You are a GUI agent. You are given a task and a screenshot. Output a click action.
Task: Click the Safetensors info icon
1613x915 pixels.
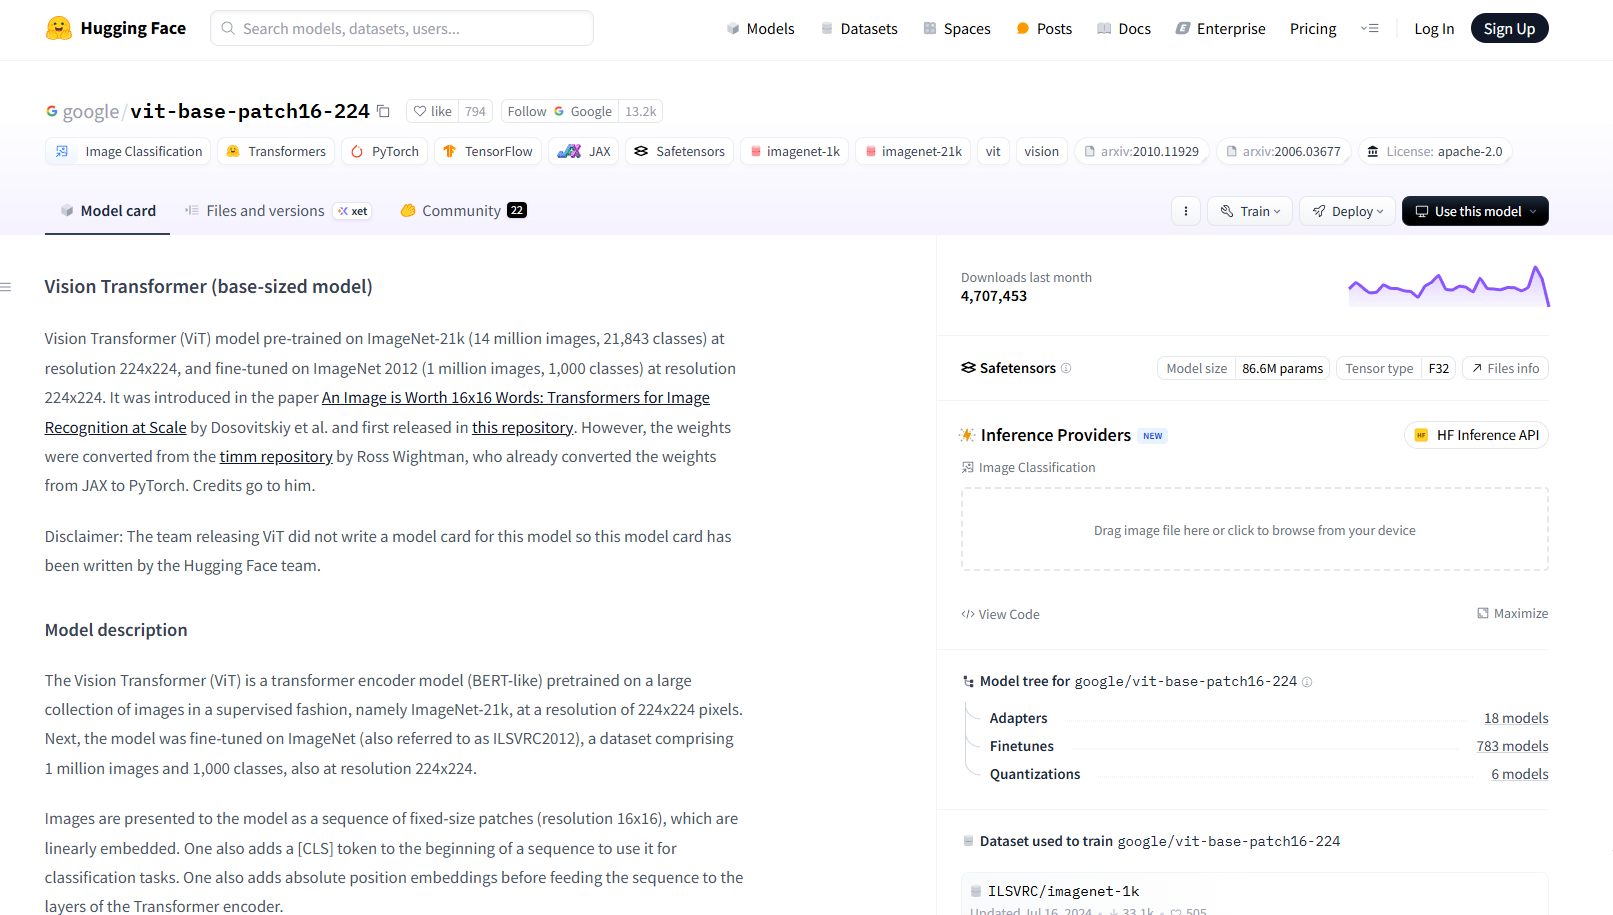tap(1066, 368)
